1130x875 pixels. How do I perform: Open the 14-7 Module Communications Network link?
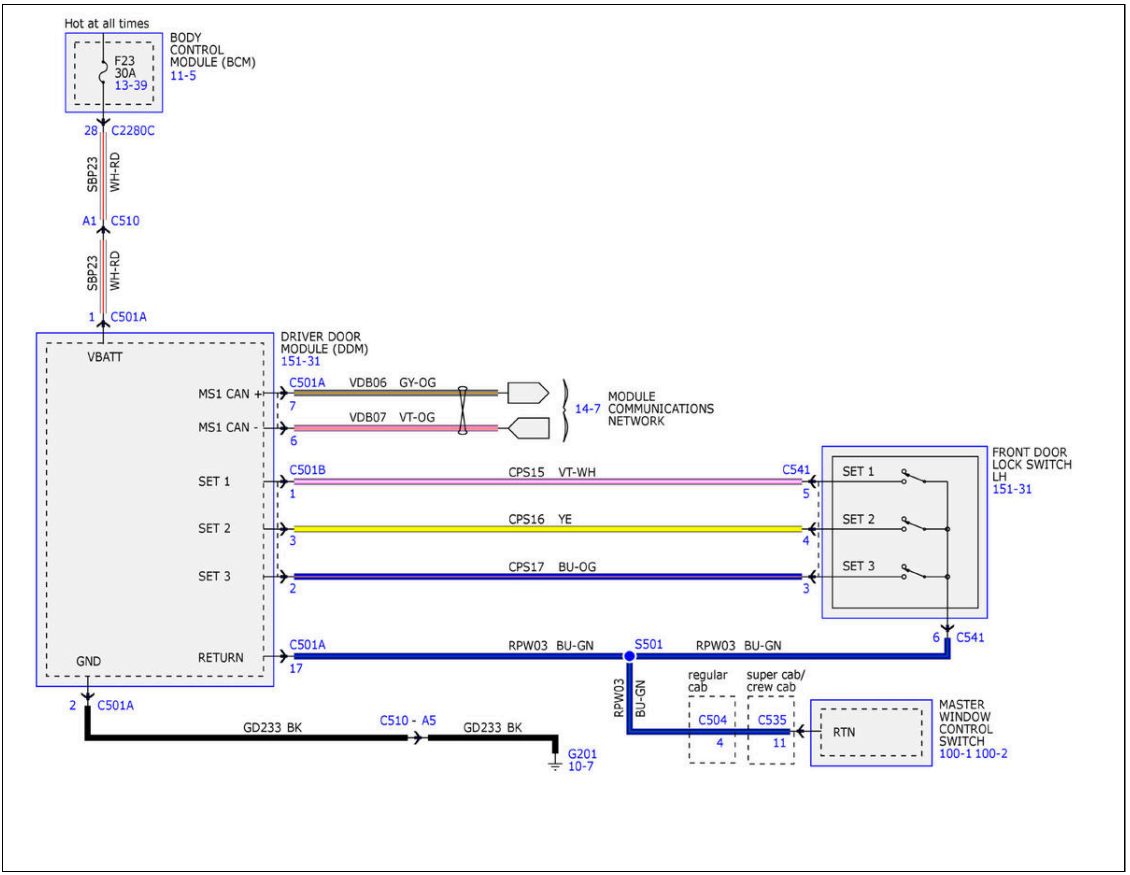pyautogui.click(x=587, y=409)
